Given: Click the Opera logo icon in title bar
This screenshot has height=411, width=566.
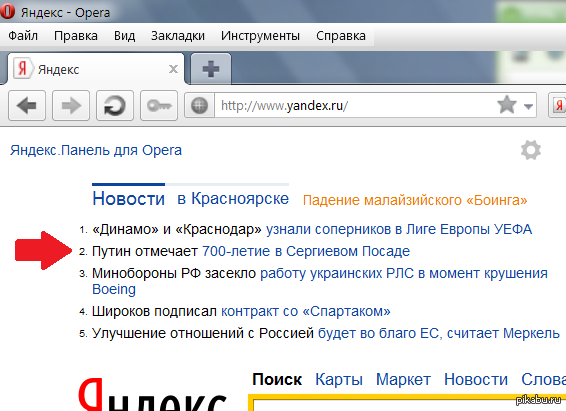Looking at the screenshot, I should point(7,11).
